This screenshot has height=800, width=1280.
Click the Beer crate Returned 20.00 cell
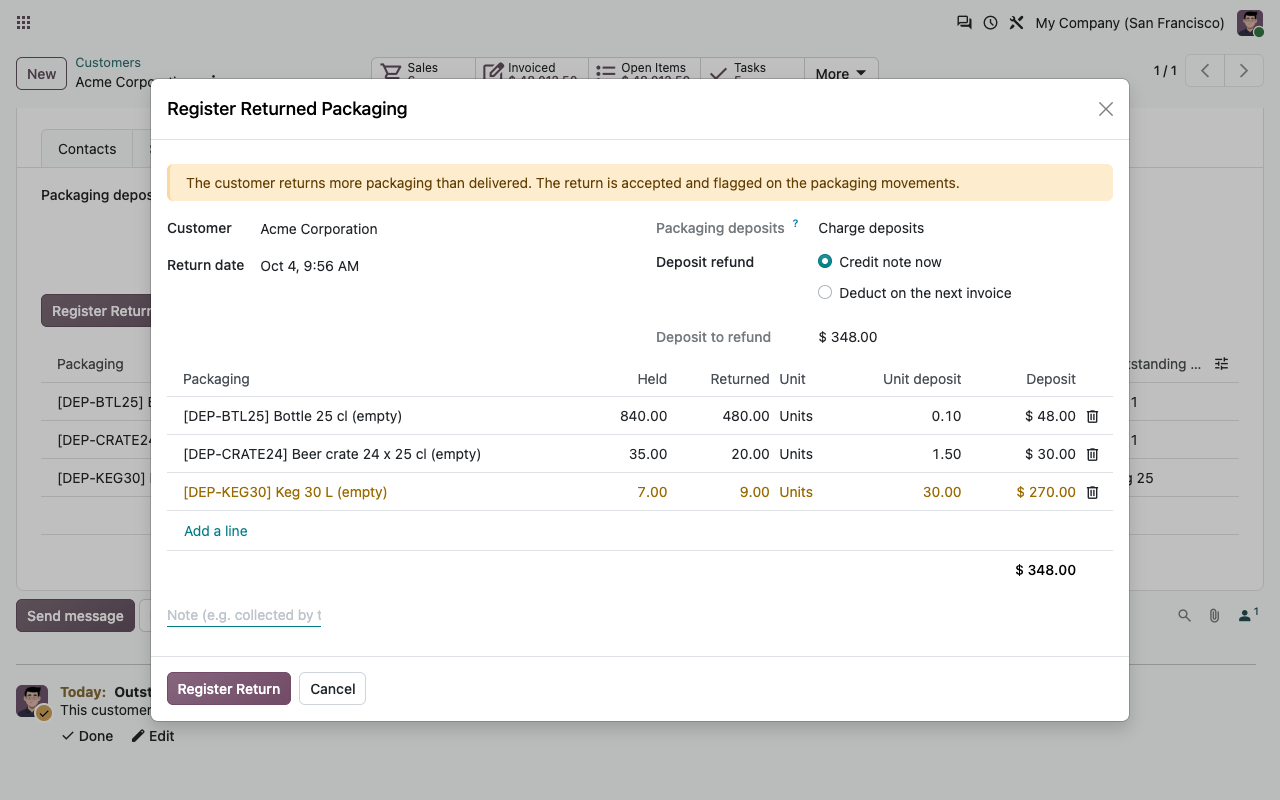[x=750, y=454]
